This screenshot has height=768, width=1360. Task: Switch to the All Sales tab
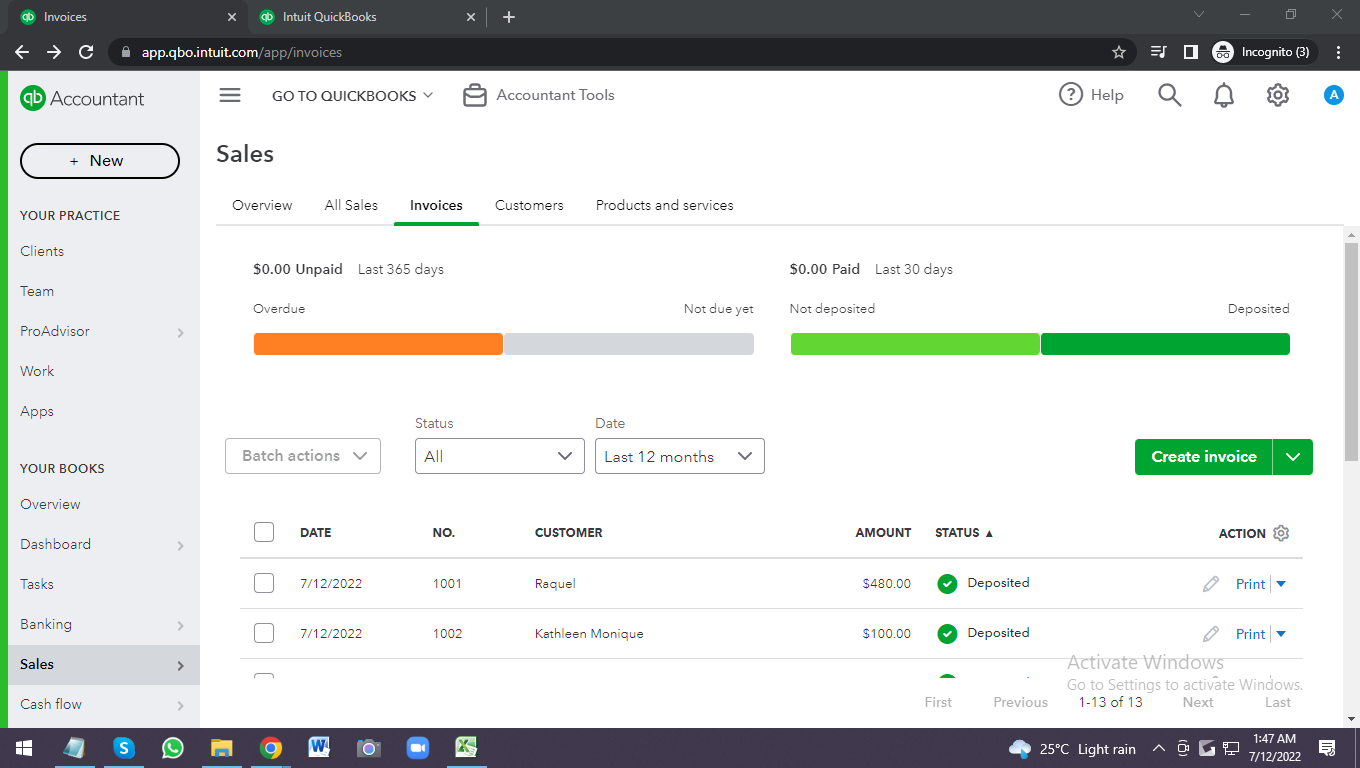coord(351,205)
